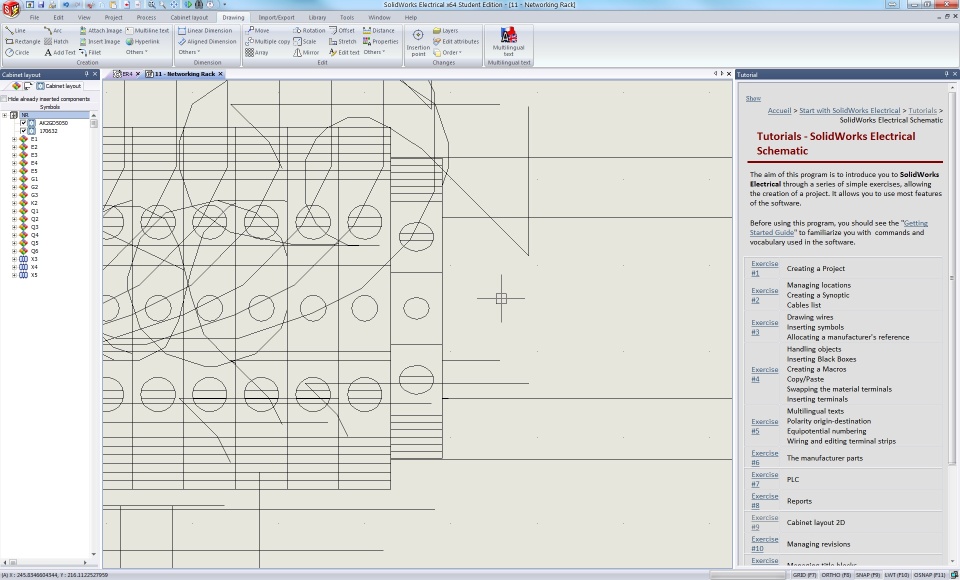Image resolution: width=960 pixels, height=580 pixels.
Task: Use the Mirror tool
Action: [306, 53]
